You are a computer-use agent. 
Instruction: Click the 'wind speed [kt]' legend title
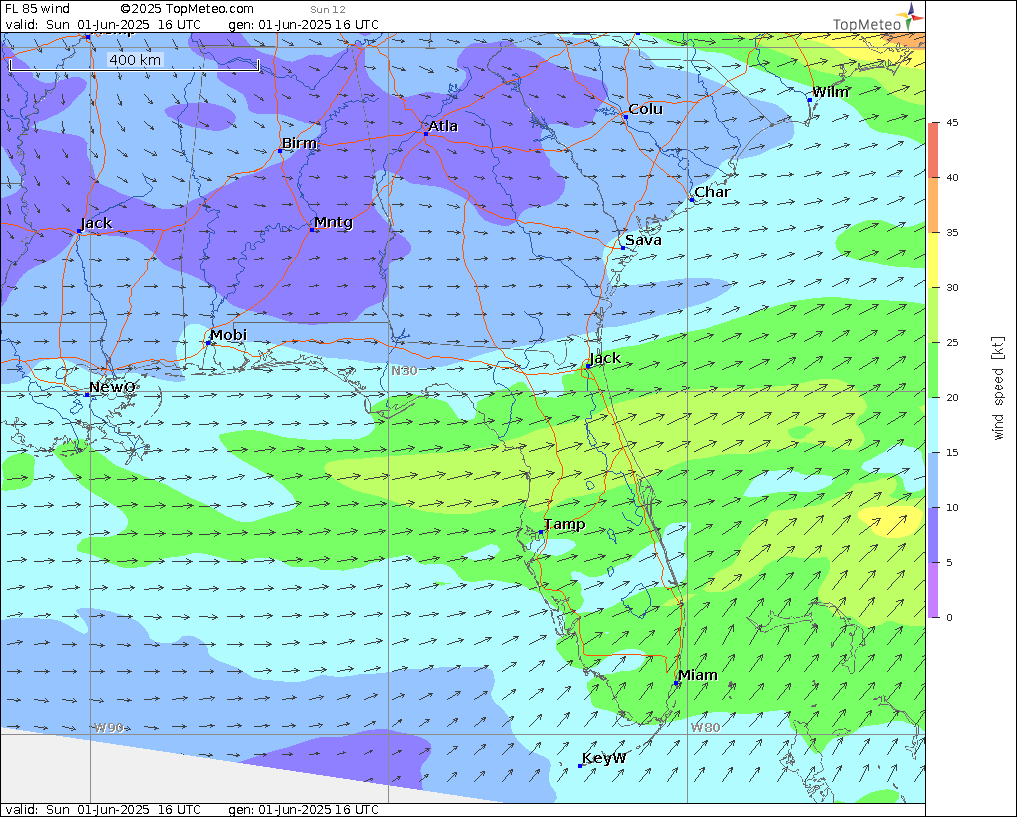998,388
